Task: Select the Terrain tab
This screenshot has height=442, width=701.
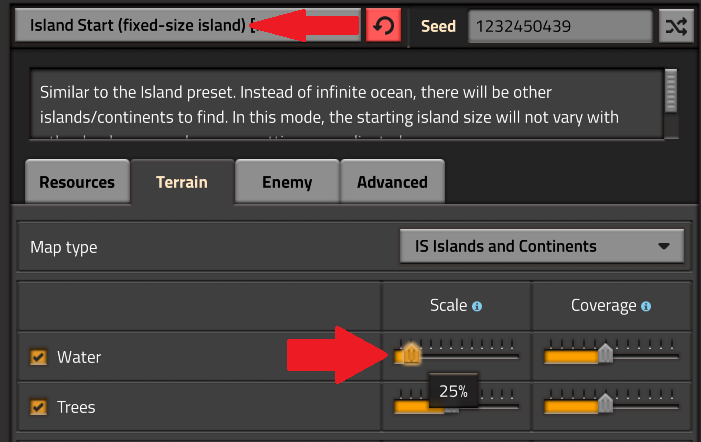Action: click(x=182, y=182)
